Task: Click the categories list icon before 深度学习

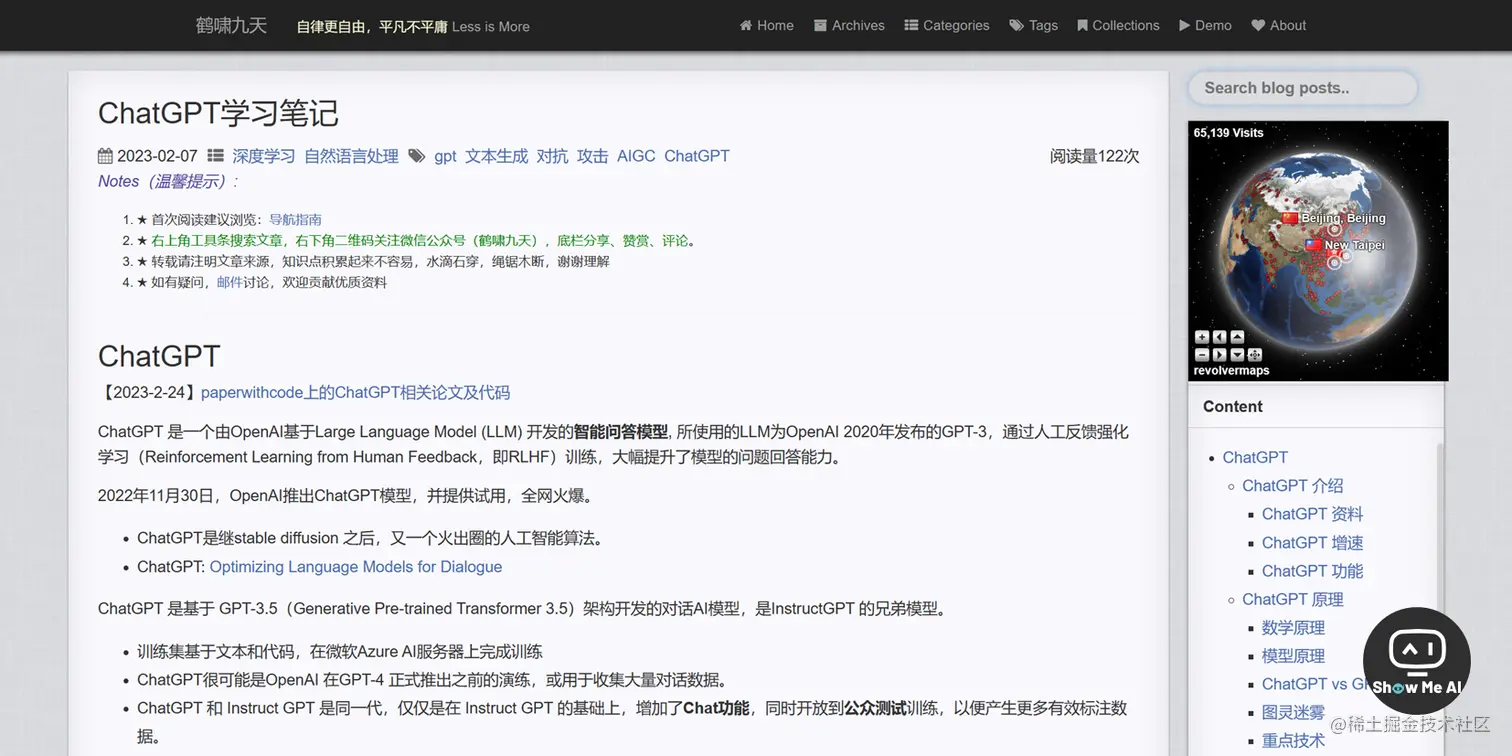Action: (x=215, y=156)
